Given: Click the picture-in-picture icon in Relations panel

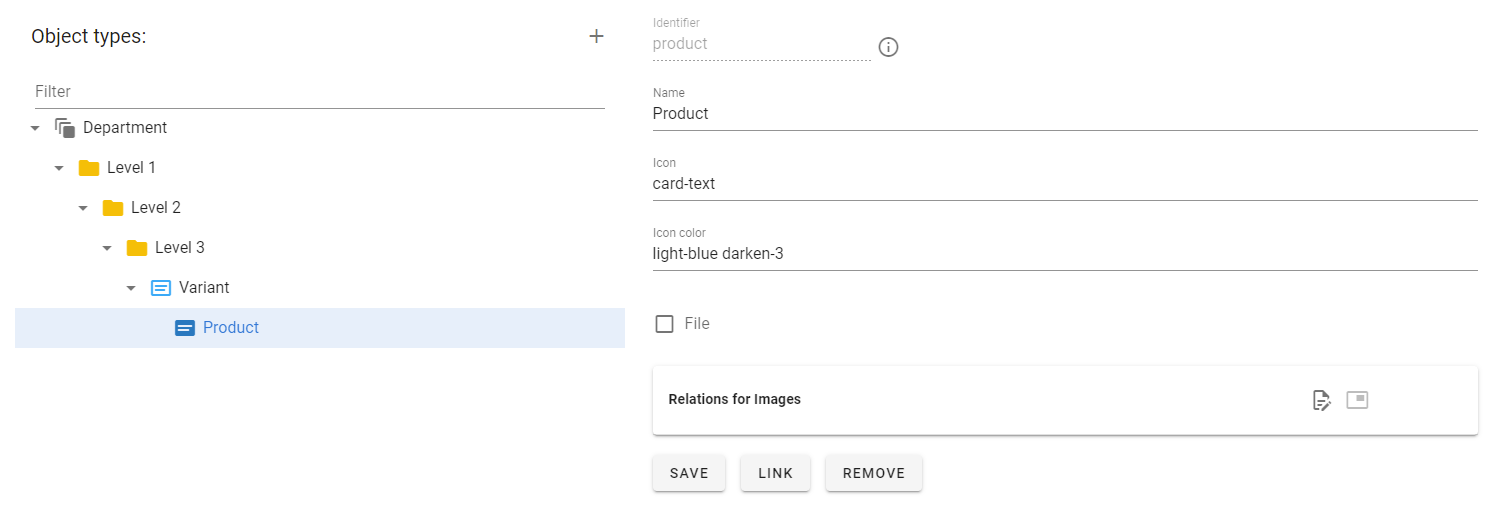Looking at the screenshot, I should click(1357, 400).
